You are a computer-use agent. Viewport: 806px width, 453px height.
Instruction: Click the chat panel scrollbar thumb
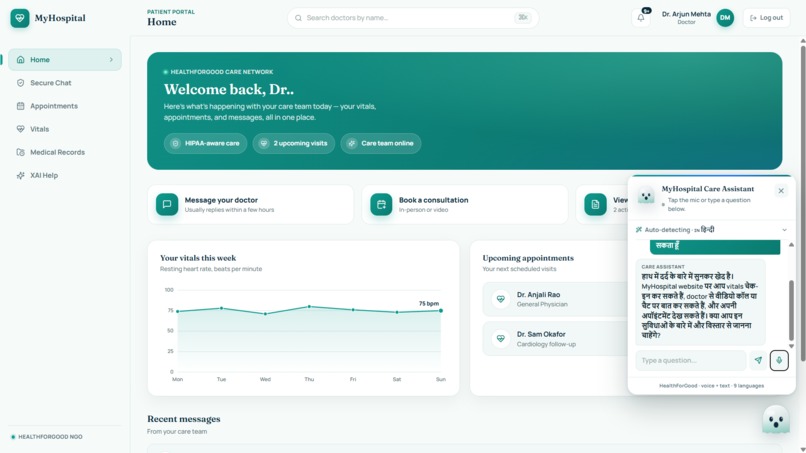click(x=791, y=310)
